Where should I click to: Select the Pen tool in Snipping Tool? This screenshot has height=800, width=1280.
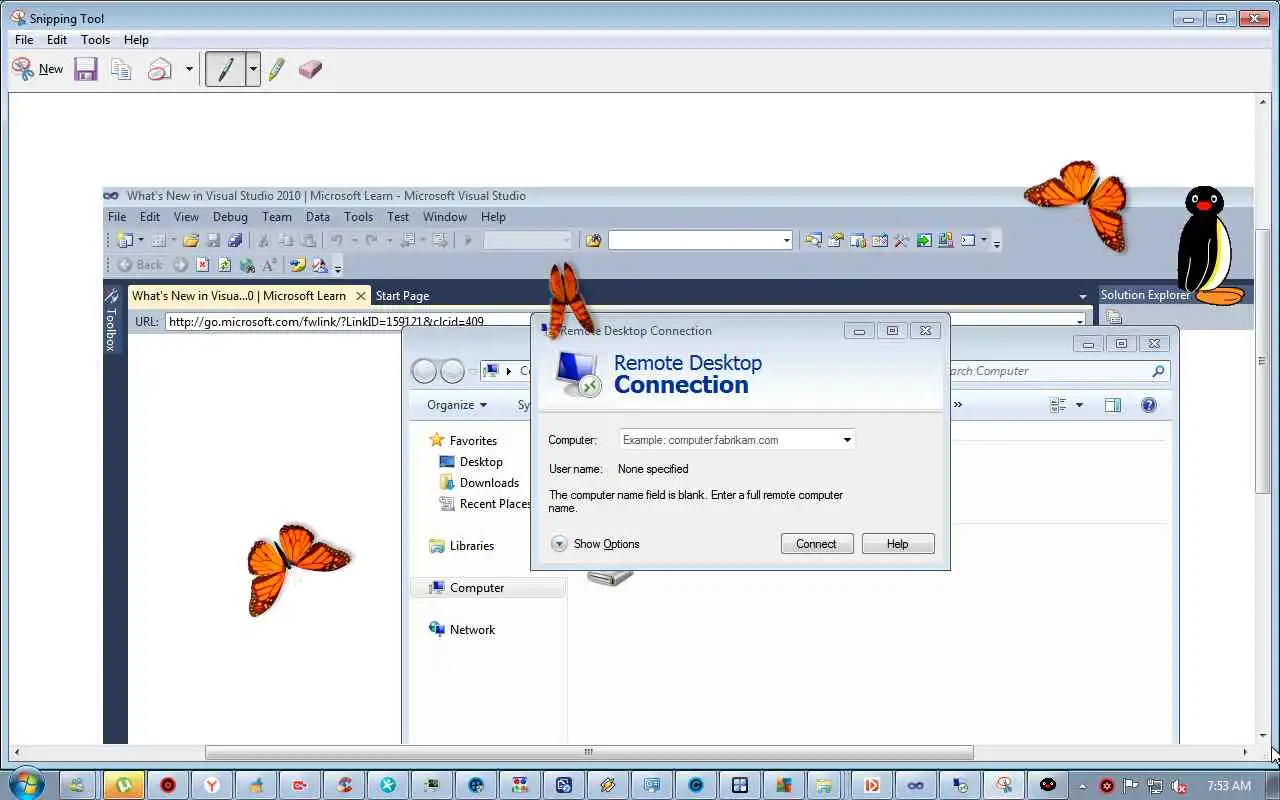point(226,69)
